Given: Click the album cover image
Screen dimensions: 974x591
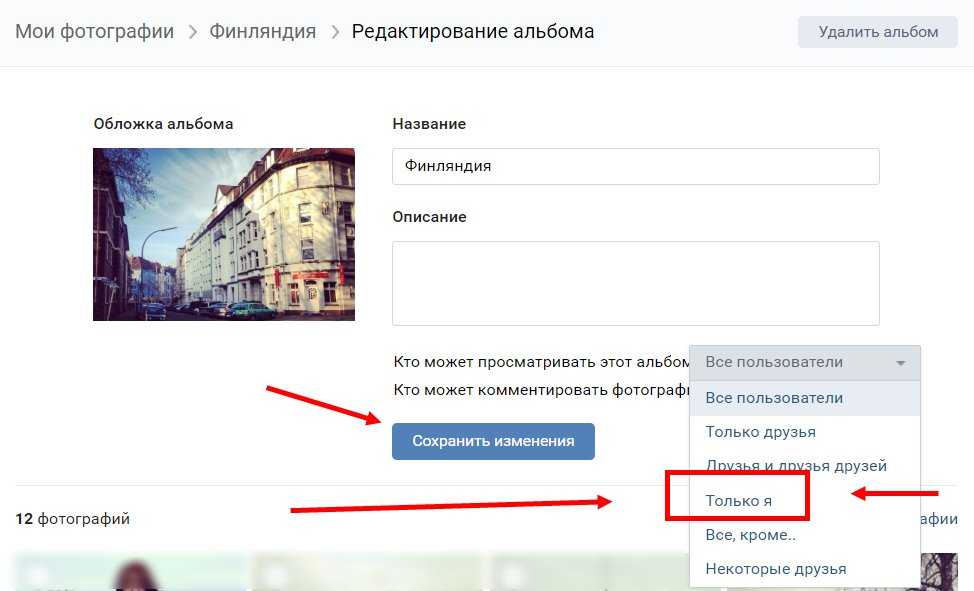Looking at the screenshot, I should [x=224, y=234].
